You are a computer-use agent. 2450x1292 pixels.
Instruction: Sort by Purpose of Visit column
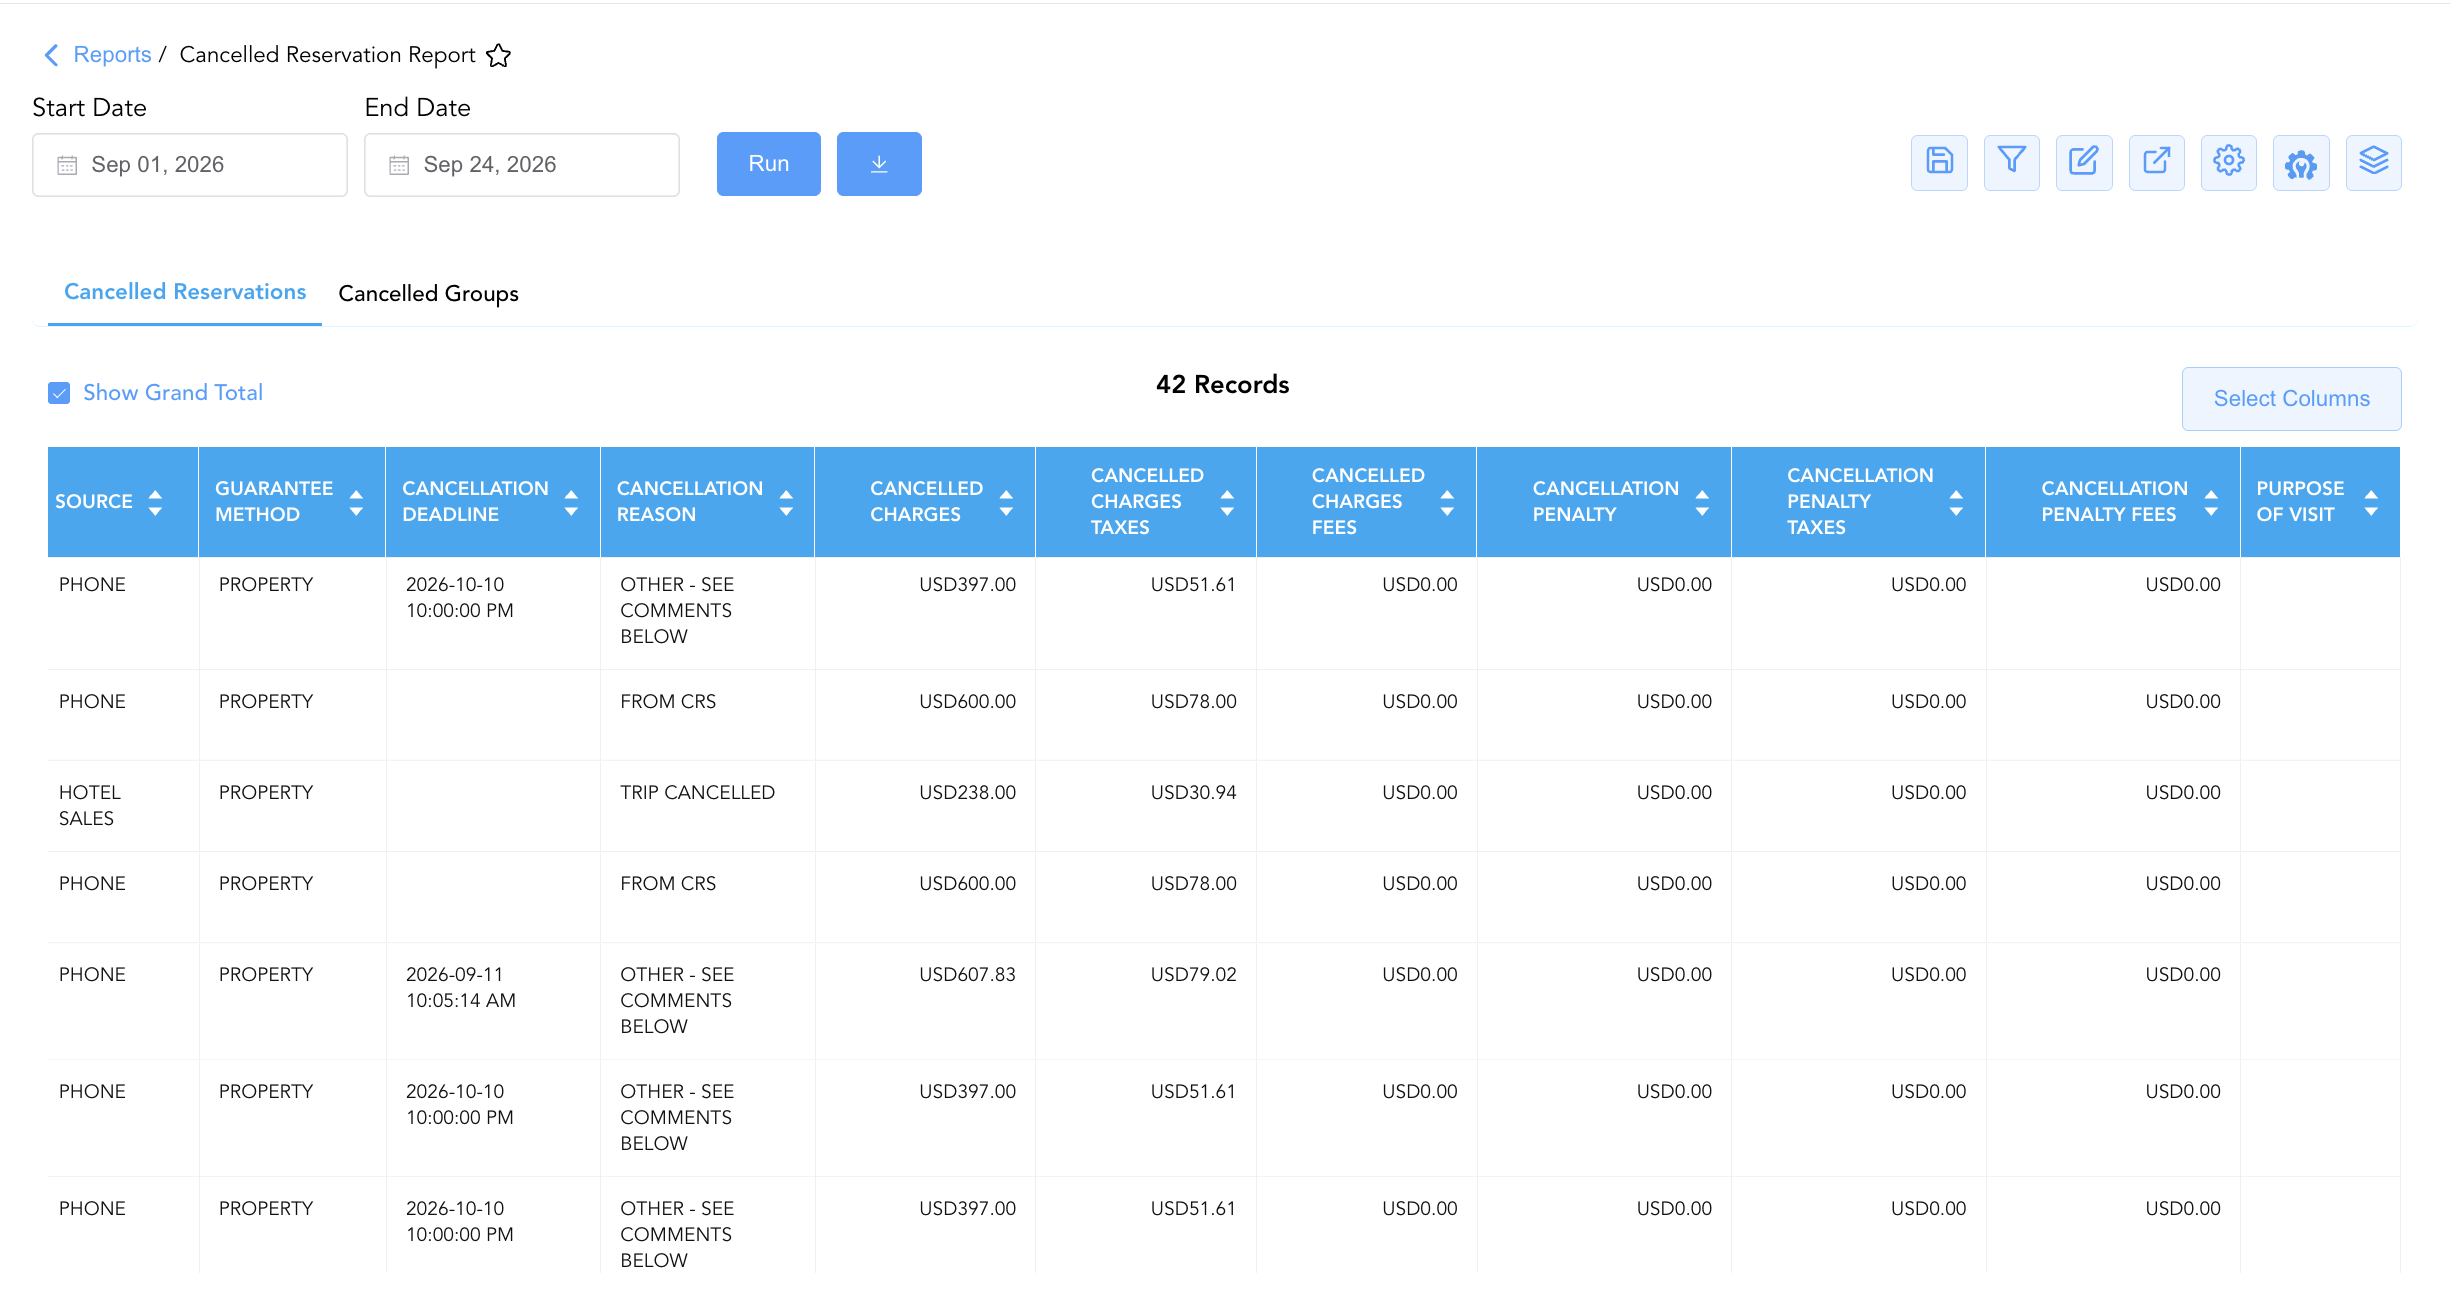pyautogui.click(x=2371, y=502)
